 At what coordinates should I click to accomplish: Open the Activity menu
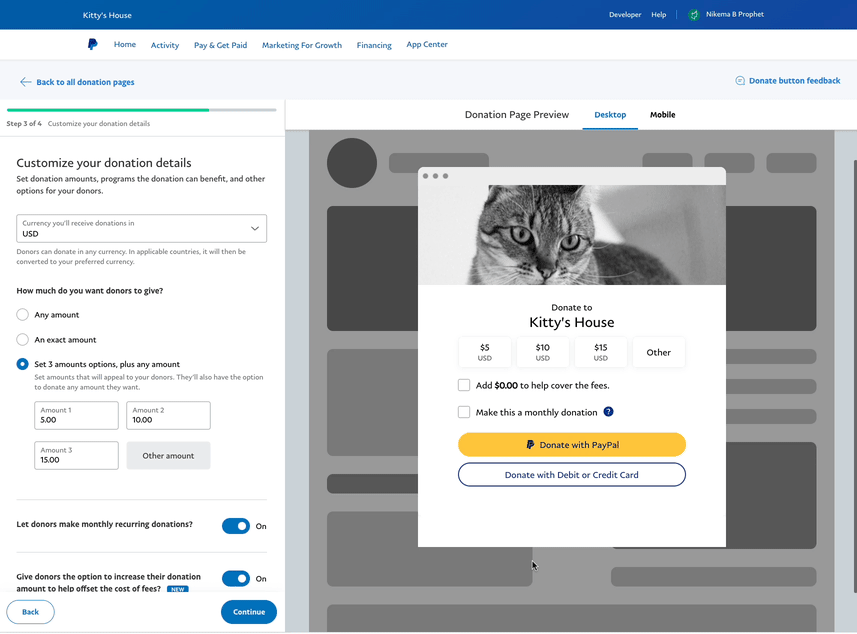[x=165, y=45]
